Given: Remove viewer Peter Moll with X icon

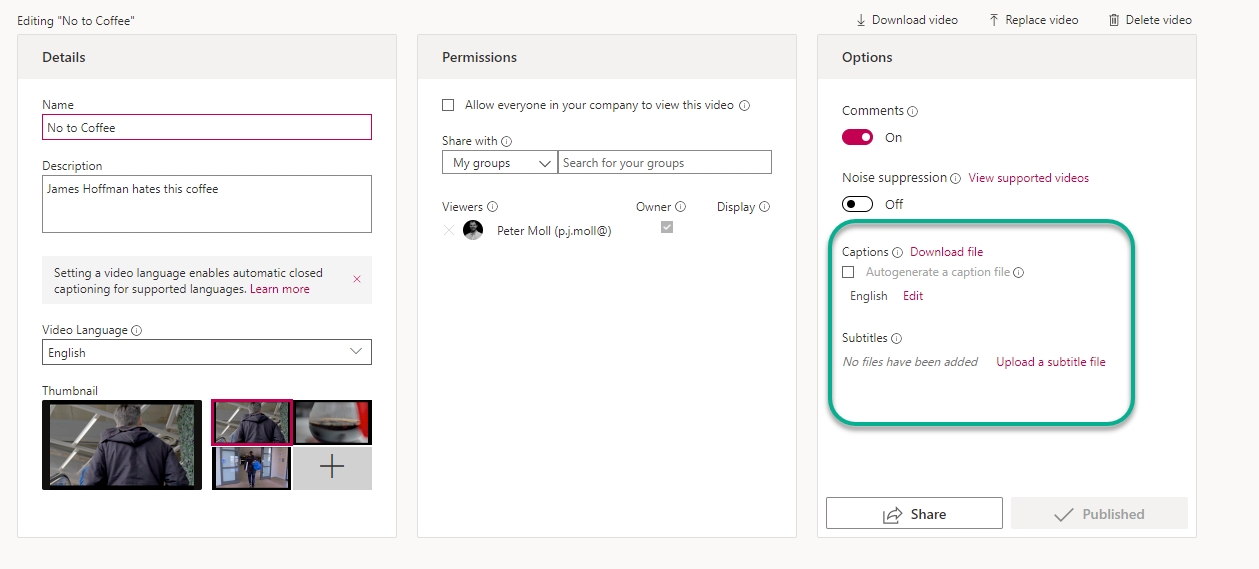Looking at the screenshot, I should (448, 231).
